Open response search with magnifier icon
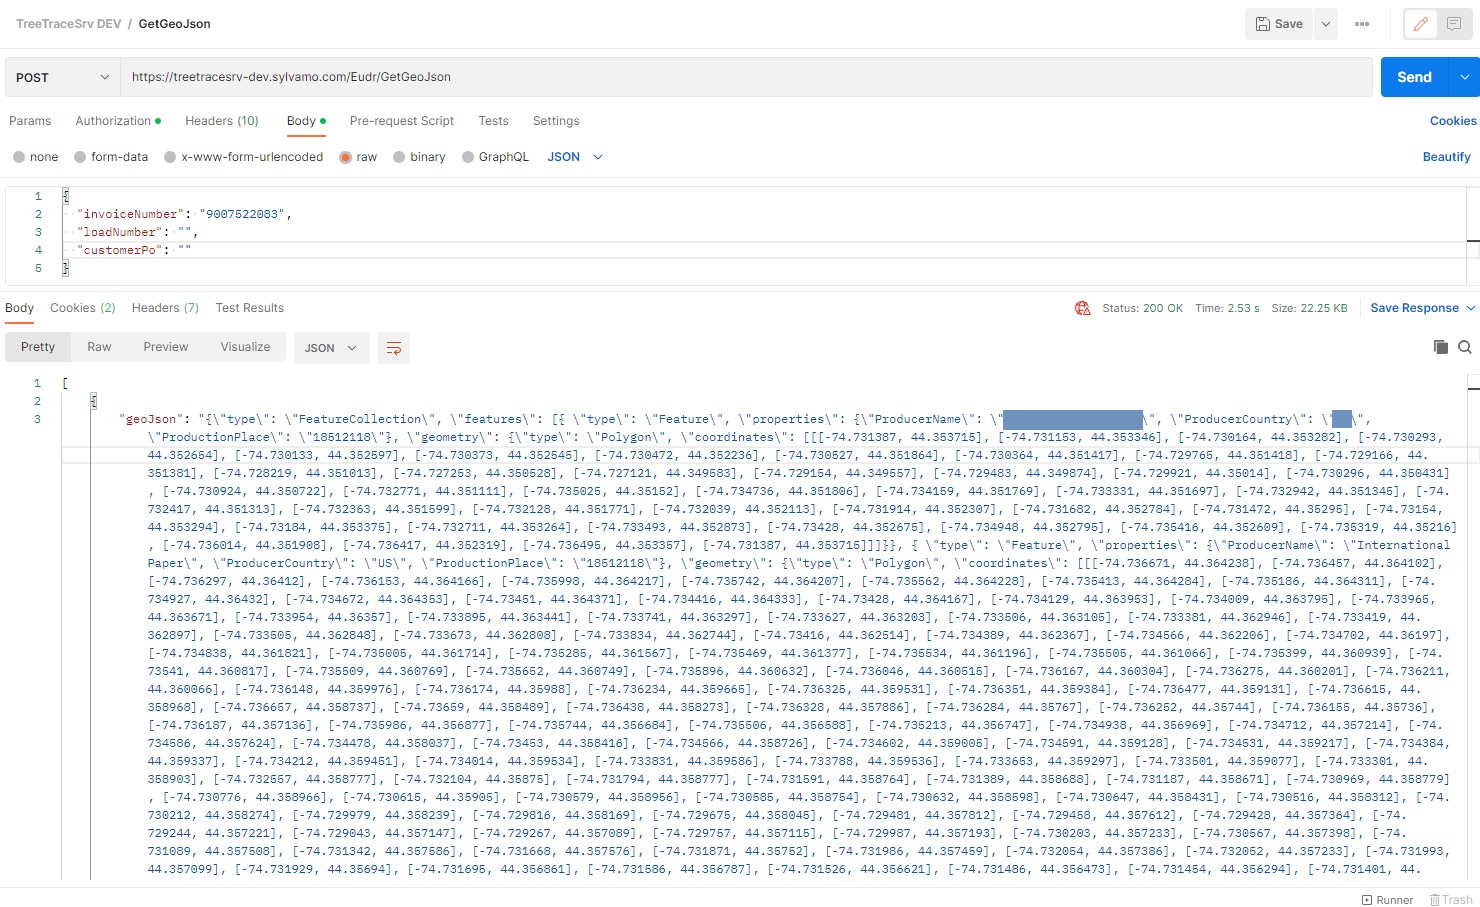 [x=1465, y=347]
